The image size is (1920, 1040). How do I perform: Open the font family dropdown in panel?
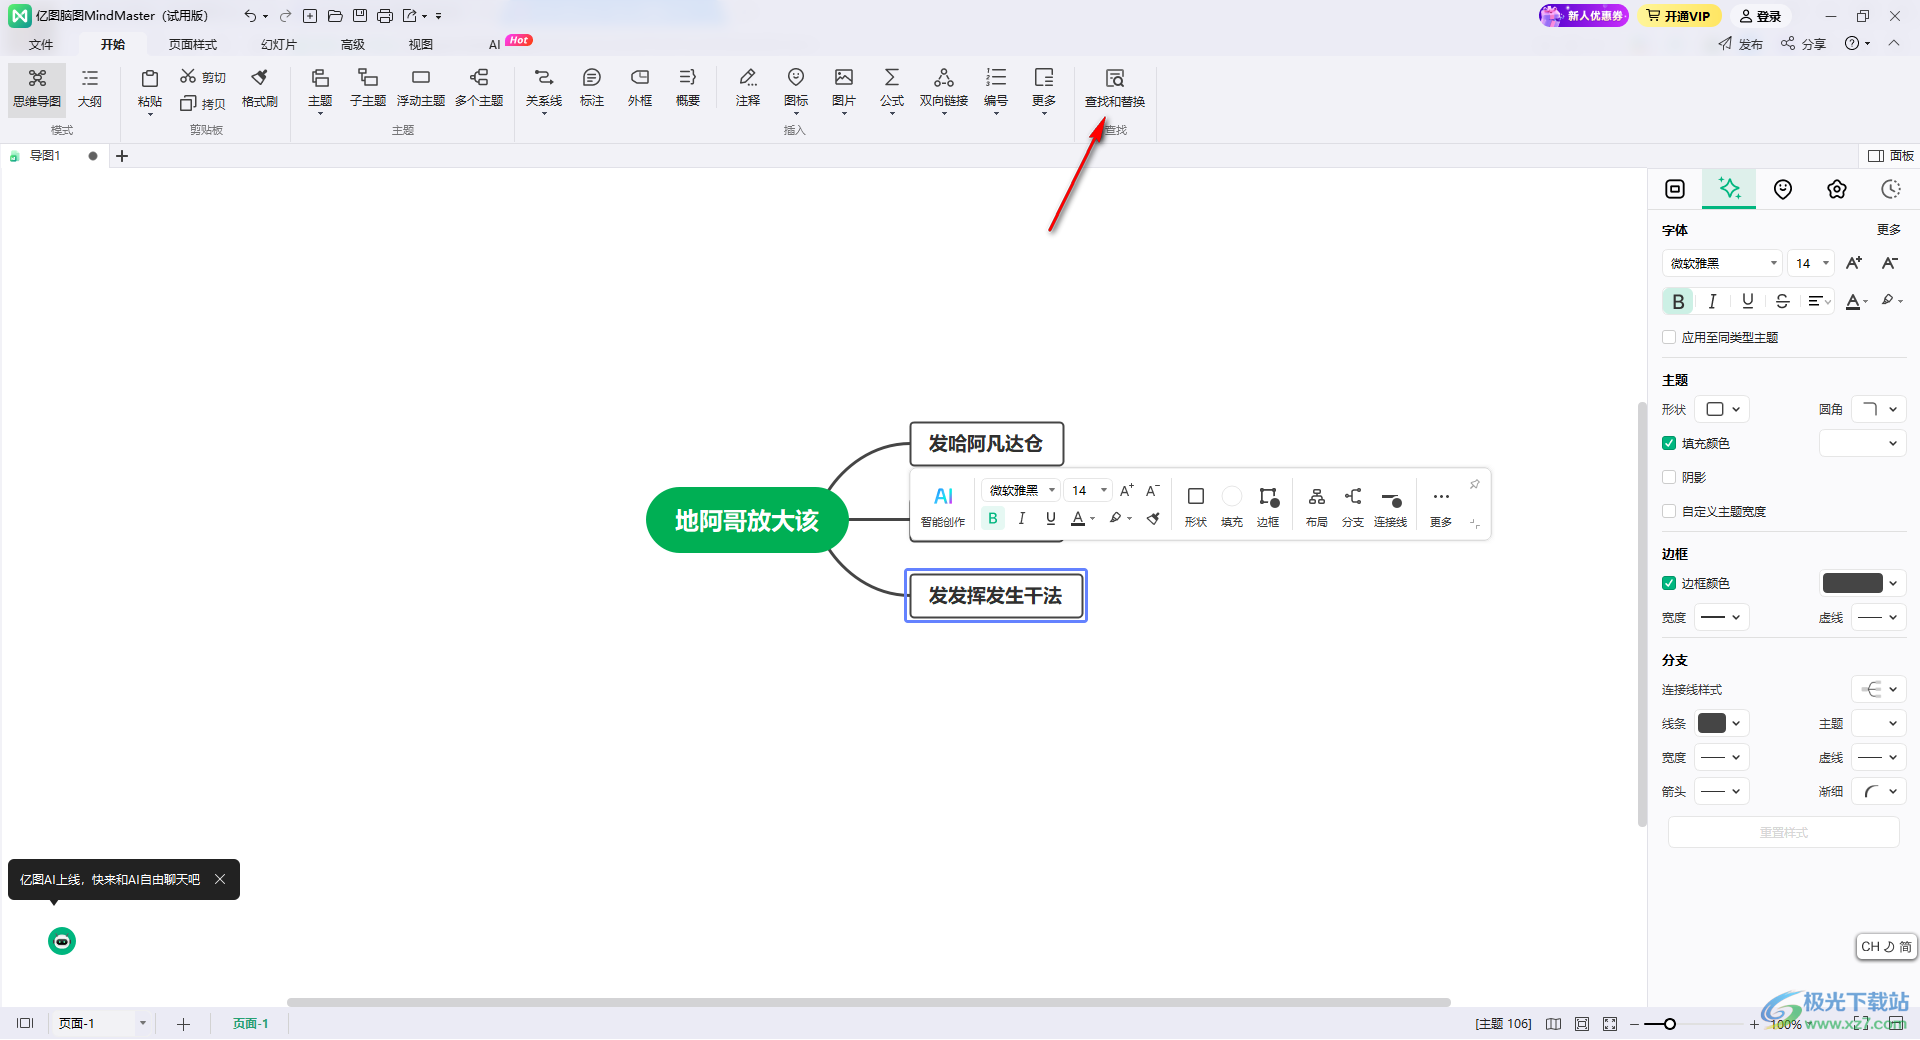coord(1722,263)
